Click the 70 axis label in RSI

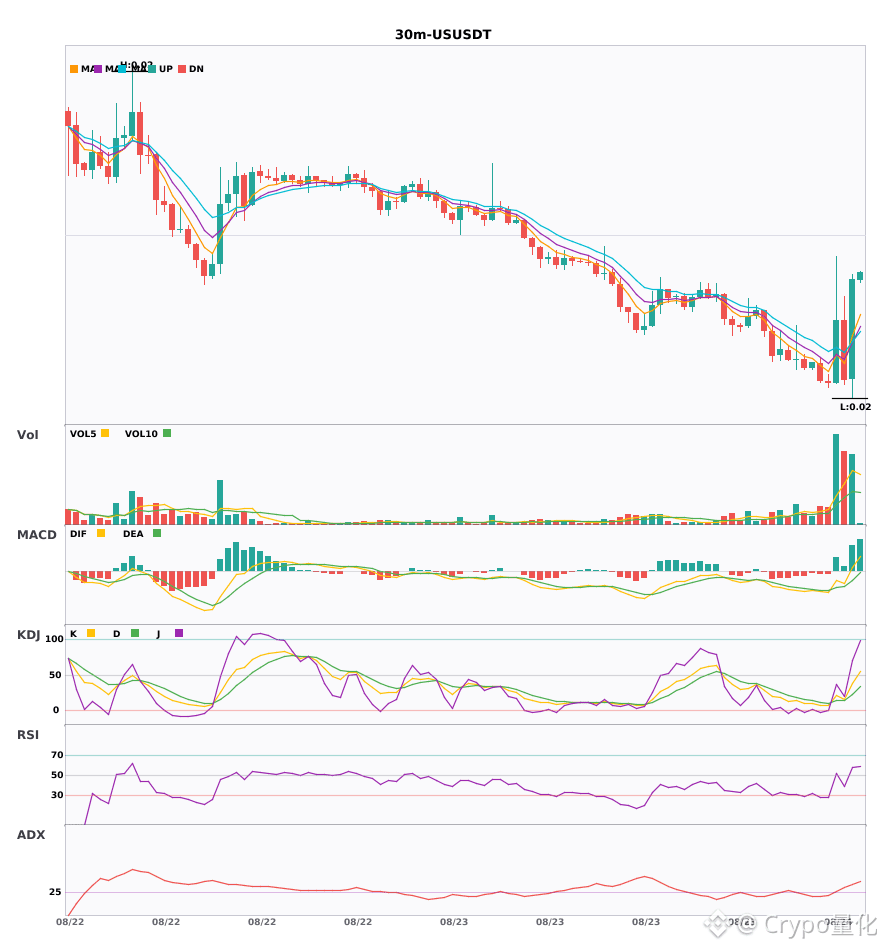tap(57, 755)
